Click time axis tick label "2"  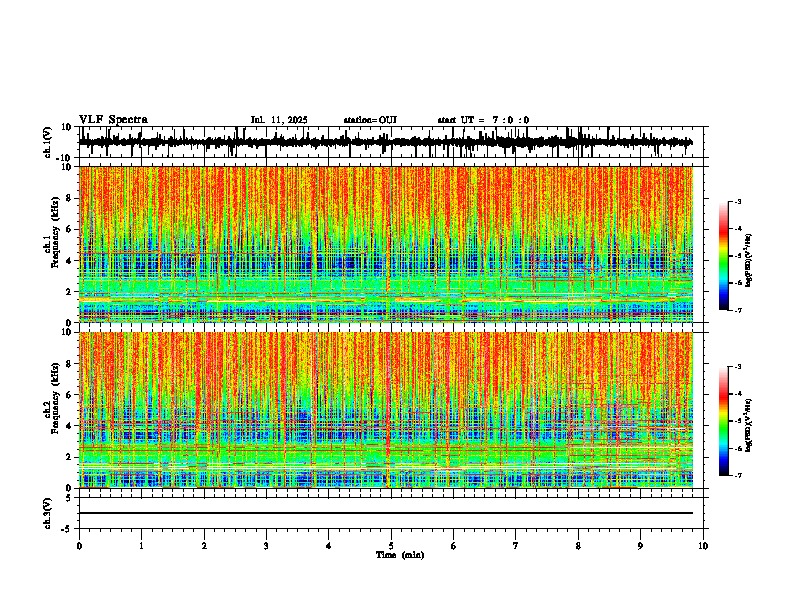pos(204,546)
